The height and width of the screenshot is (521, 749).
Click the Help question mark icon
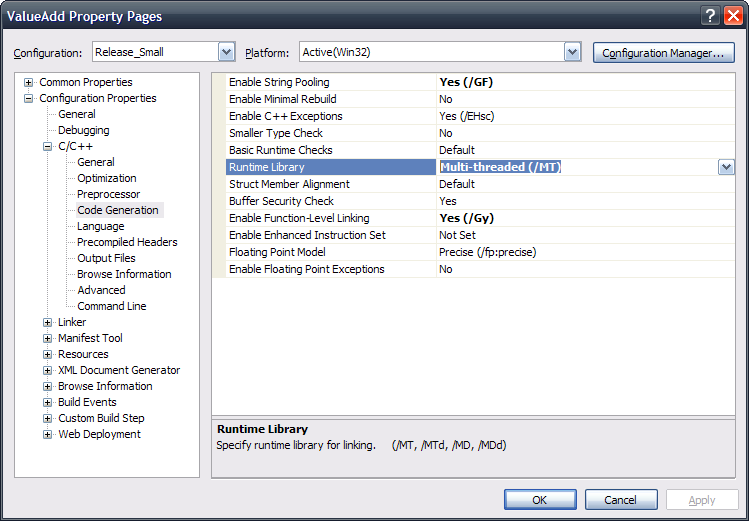(710, 15)
